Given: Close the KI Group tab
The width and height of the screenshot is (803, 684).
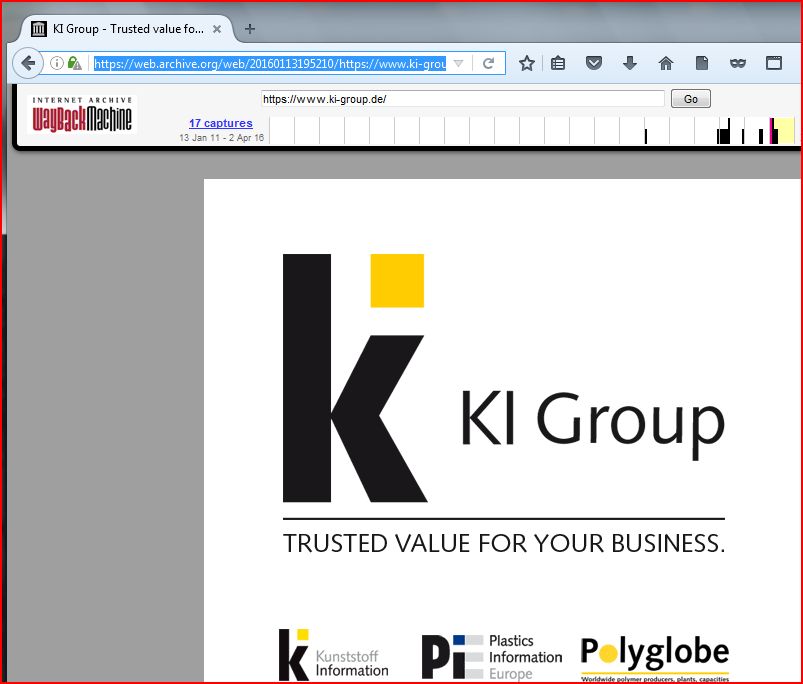Looking at the screenshot, I should 217,29.
